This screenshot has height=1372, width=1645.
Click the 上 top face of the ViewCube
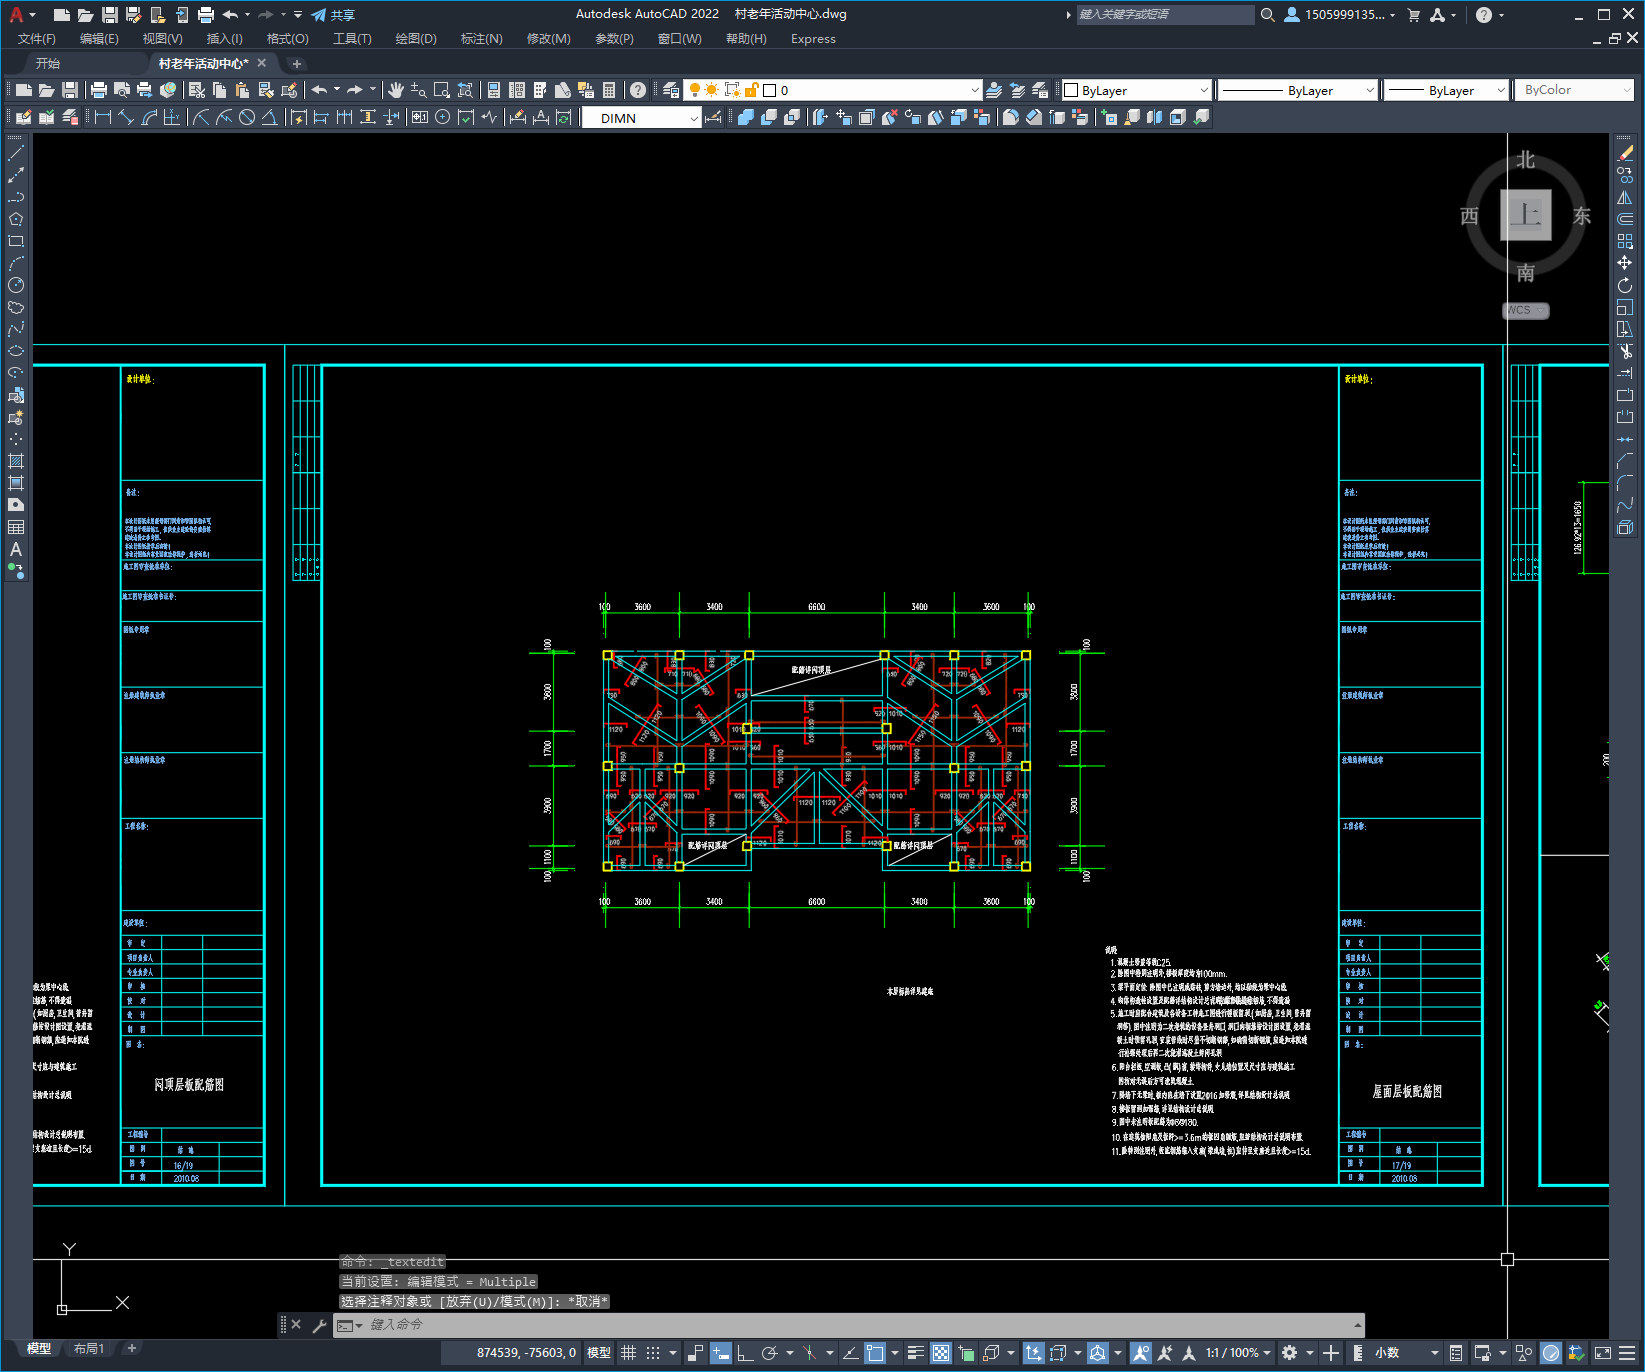point(1525,214)
